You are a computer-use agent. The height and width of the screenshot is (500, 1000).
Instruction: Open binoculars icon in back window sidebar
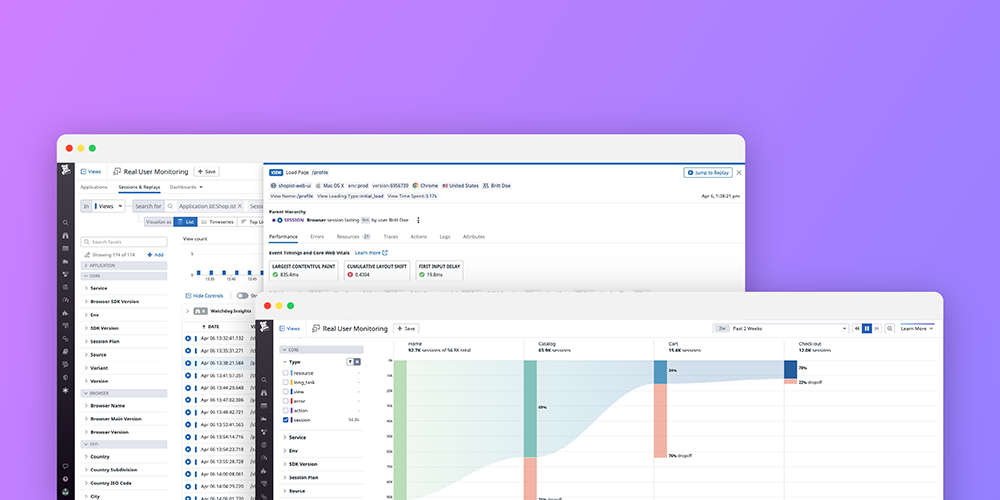coord(66,235)
